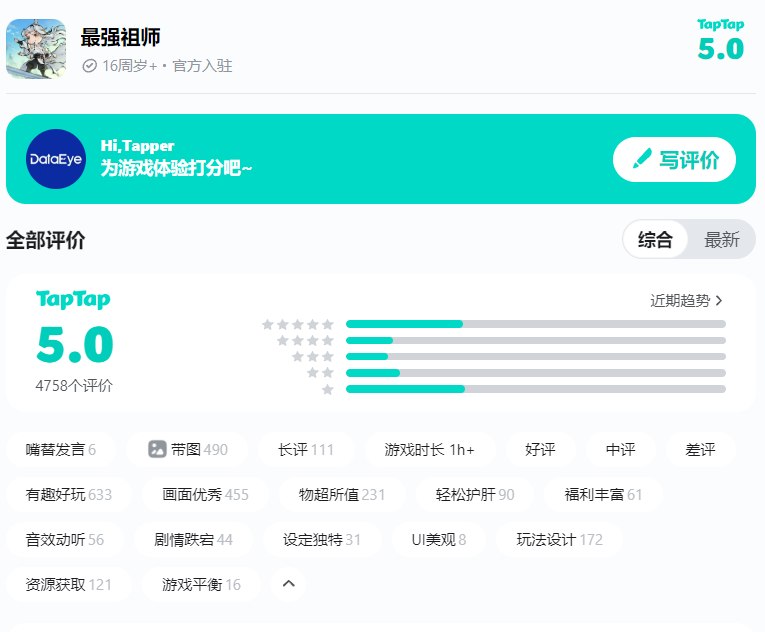Click the verified checkmark beside 16周岁+

pos(89,66)
